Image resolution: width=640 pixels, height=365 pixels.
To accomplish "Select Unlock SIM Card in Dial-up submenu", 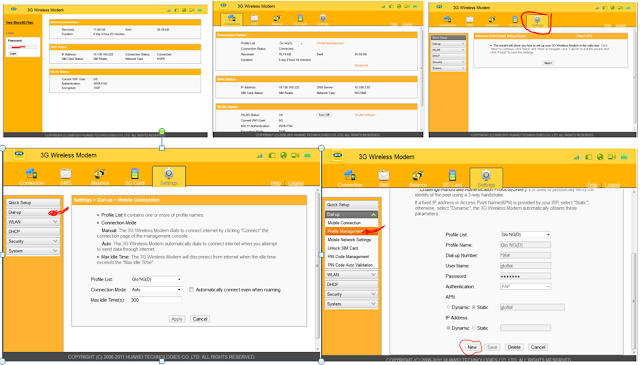I will click(x=343, y=248).
